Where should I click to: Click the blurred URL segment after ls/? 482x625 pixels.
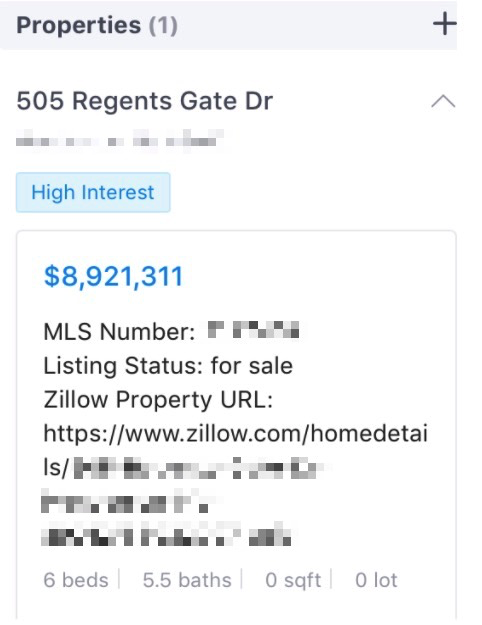199,468
